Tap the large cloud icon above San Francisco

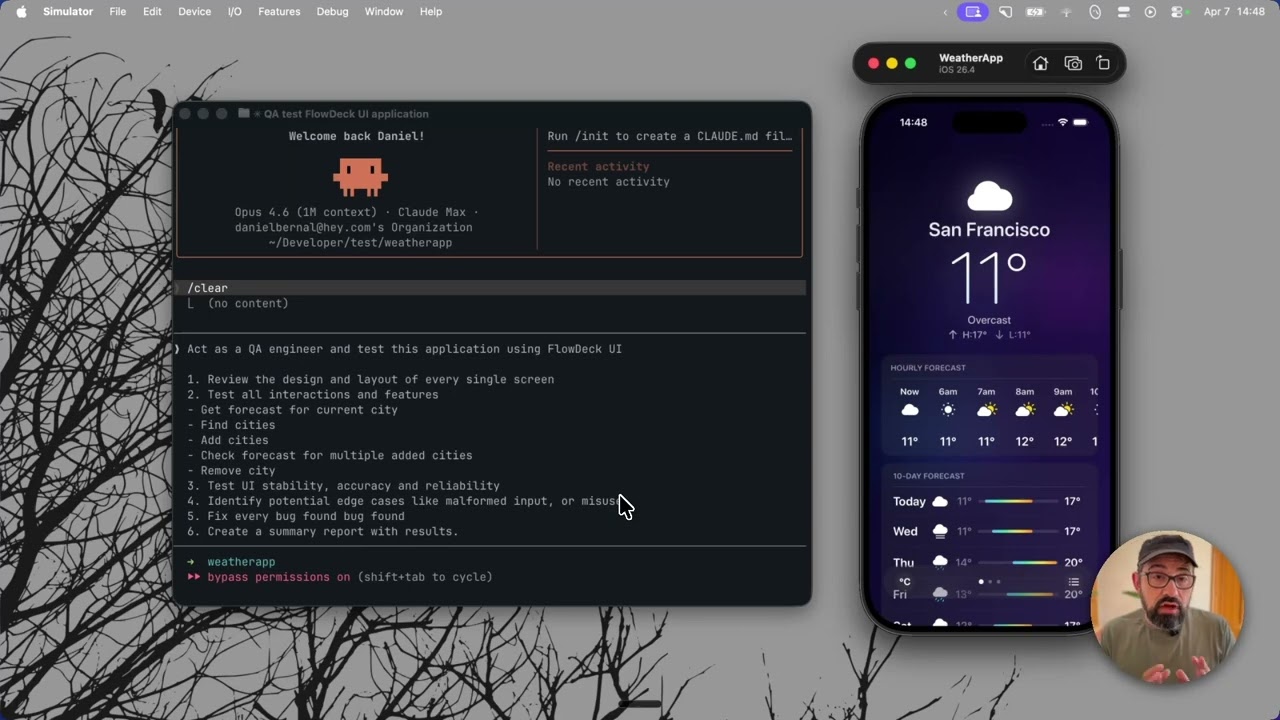point(989,196)
